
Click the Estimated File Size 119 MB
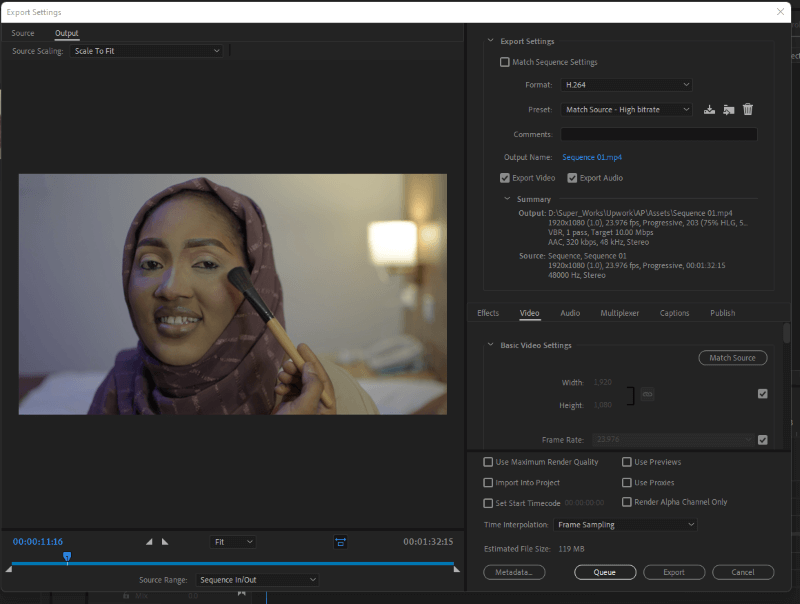coord(571,549)
